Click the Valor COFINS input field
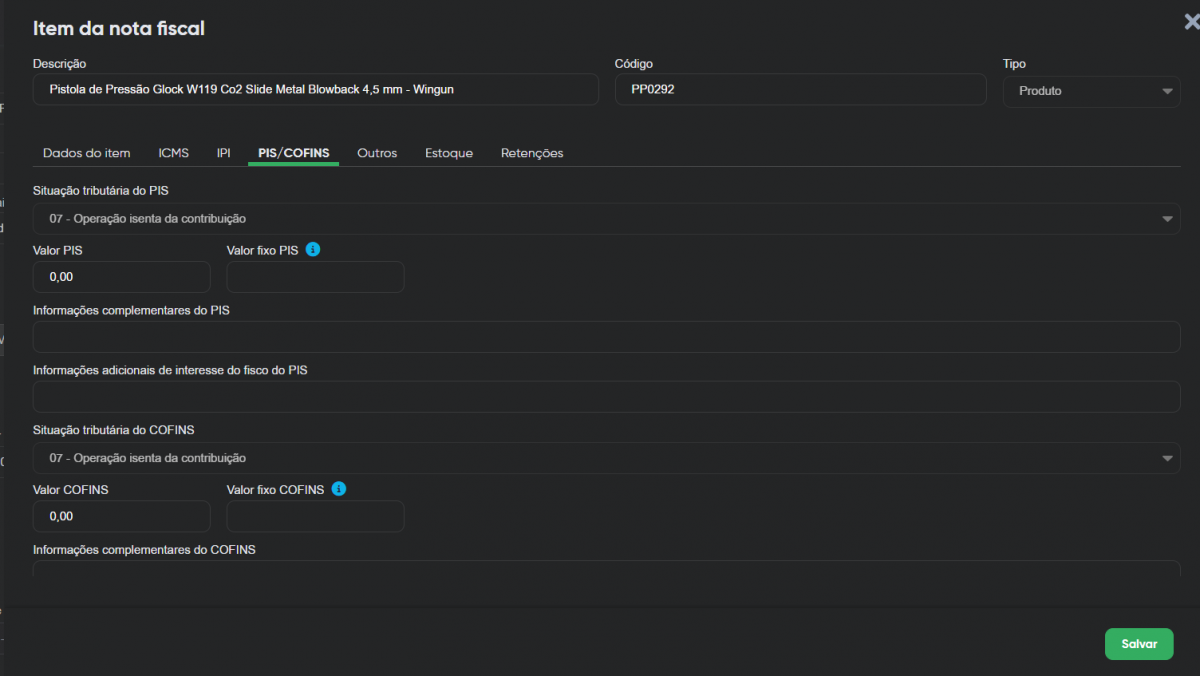The width and height of the screenshot is (1200, 676). 121,516
